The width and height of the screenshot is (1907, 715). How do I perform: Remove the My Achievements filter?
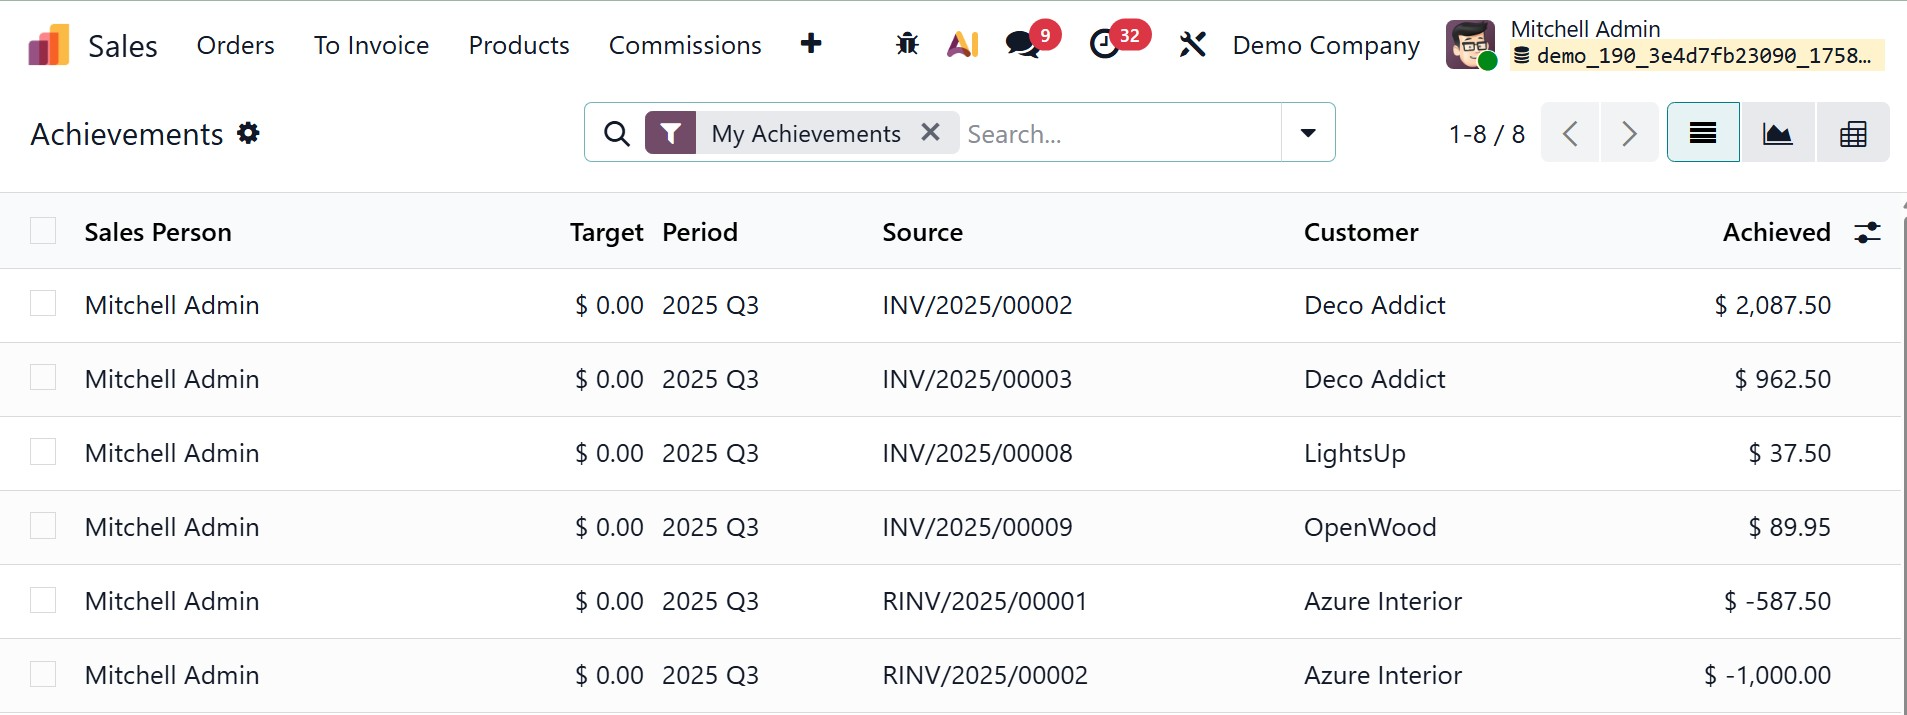click(930, 132)
